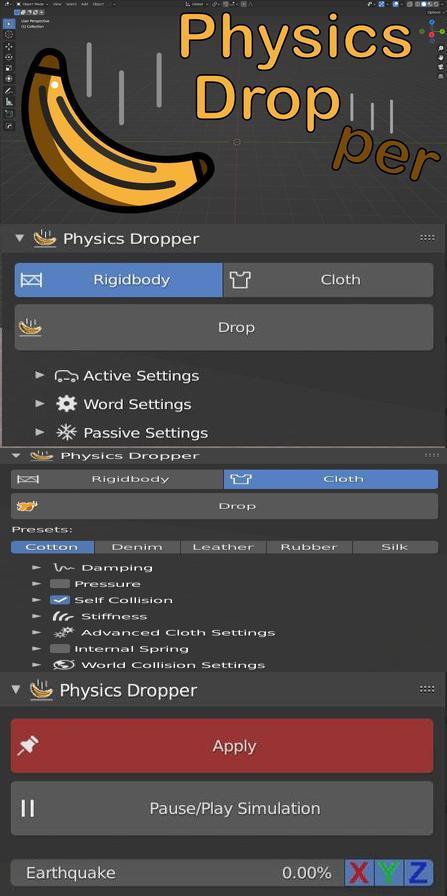Click the red Apply button
The image size is (447, 896).
point(222,746)
